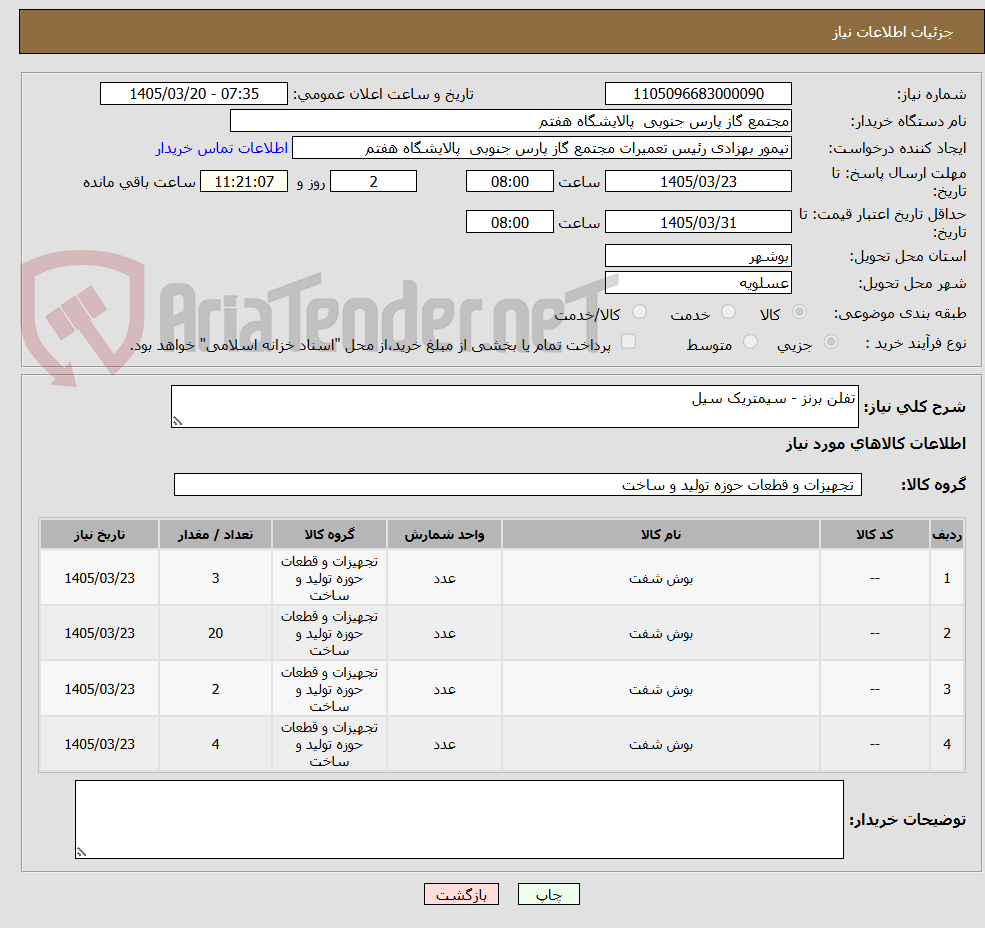Select the کالا radio button
985x928 pixels.
(799, 312)
